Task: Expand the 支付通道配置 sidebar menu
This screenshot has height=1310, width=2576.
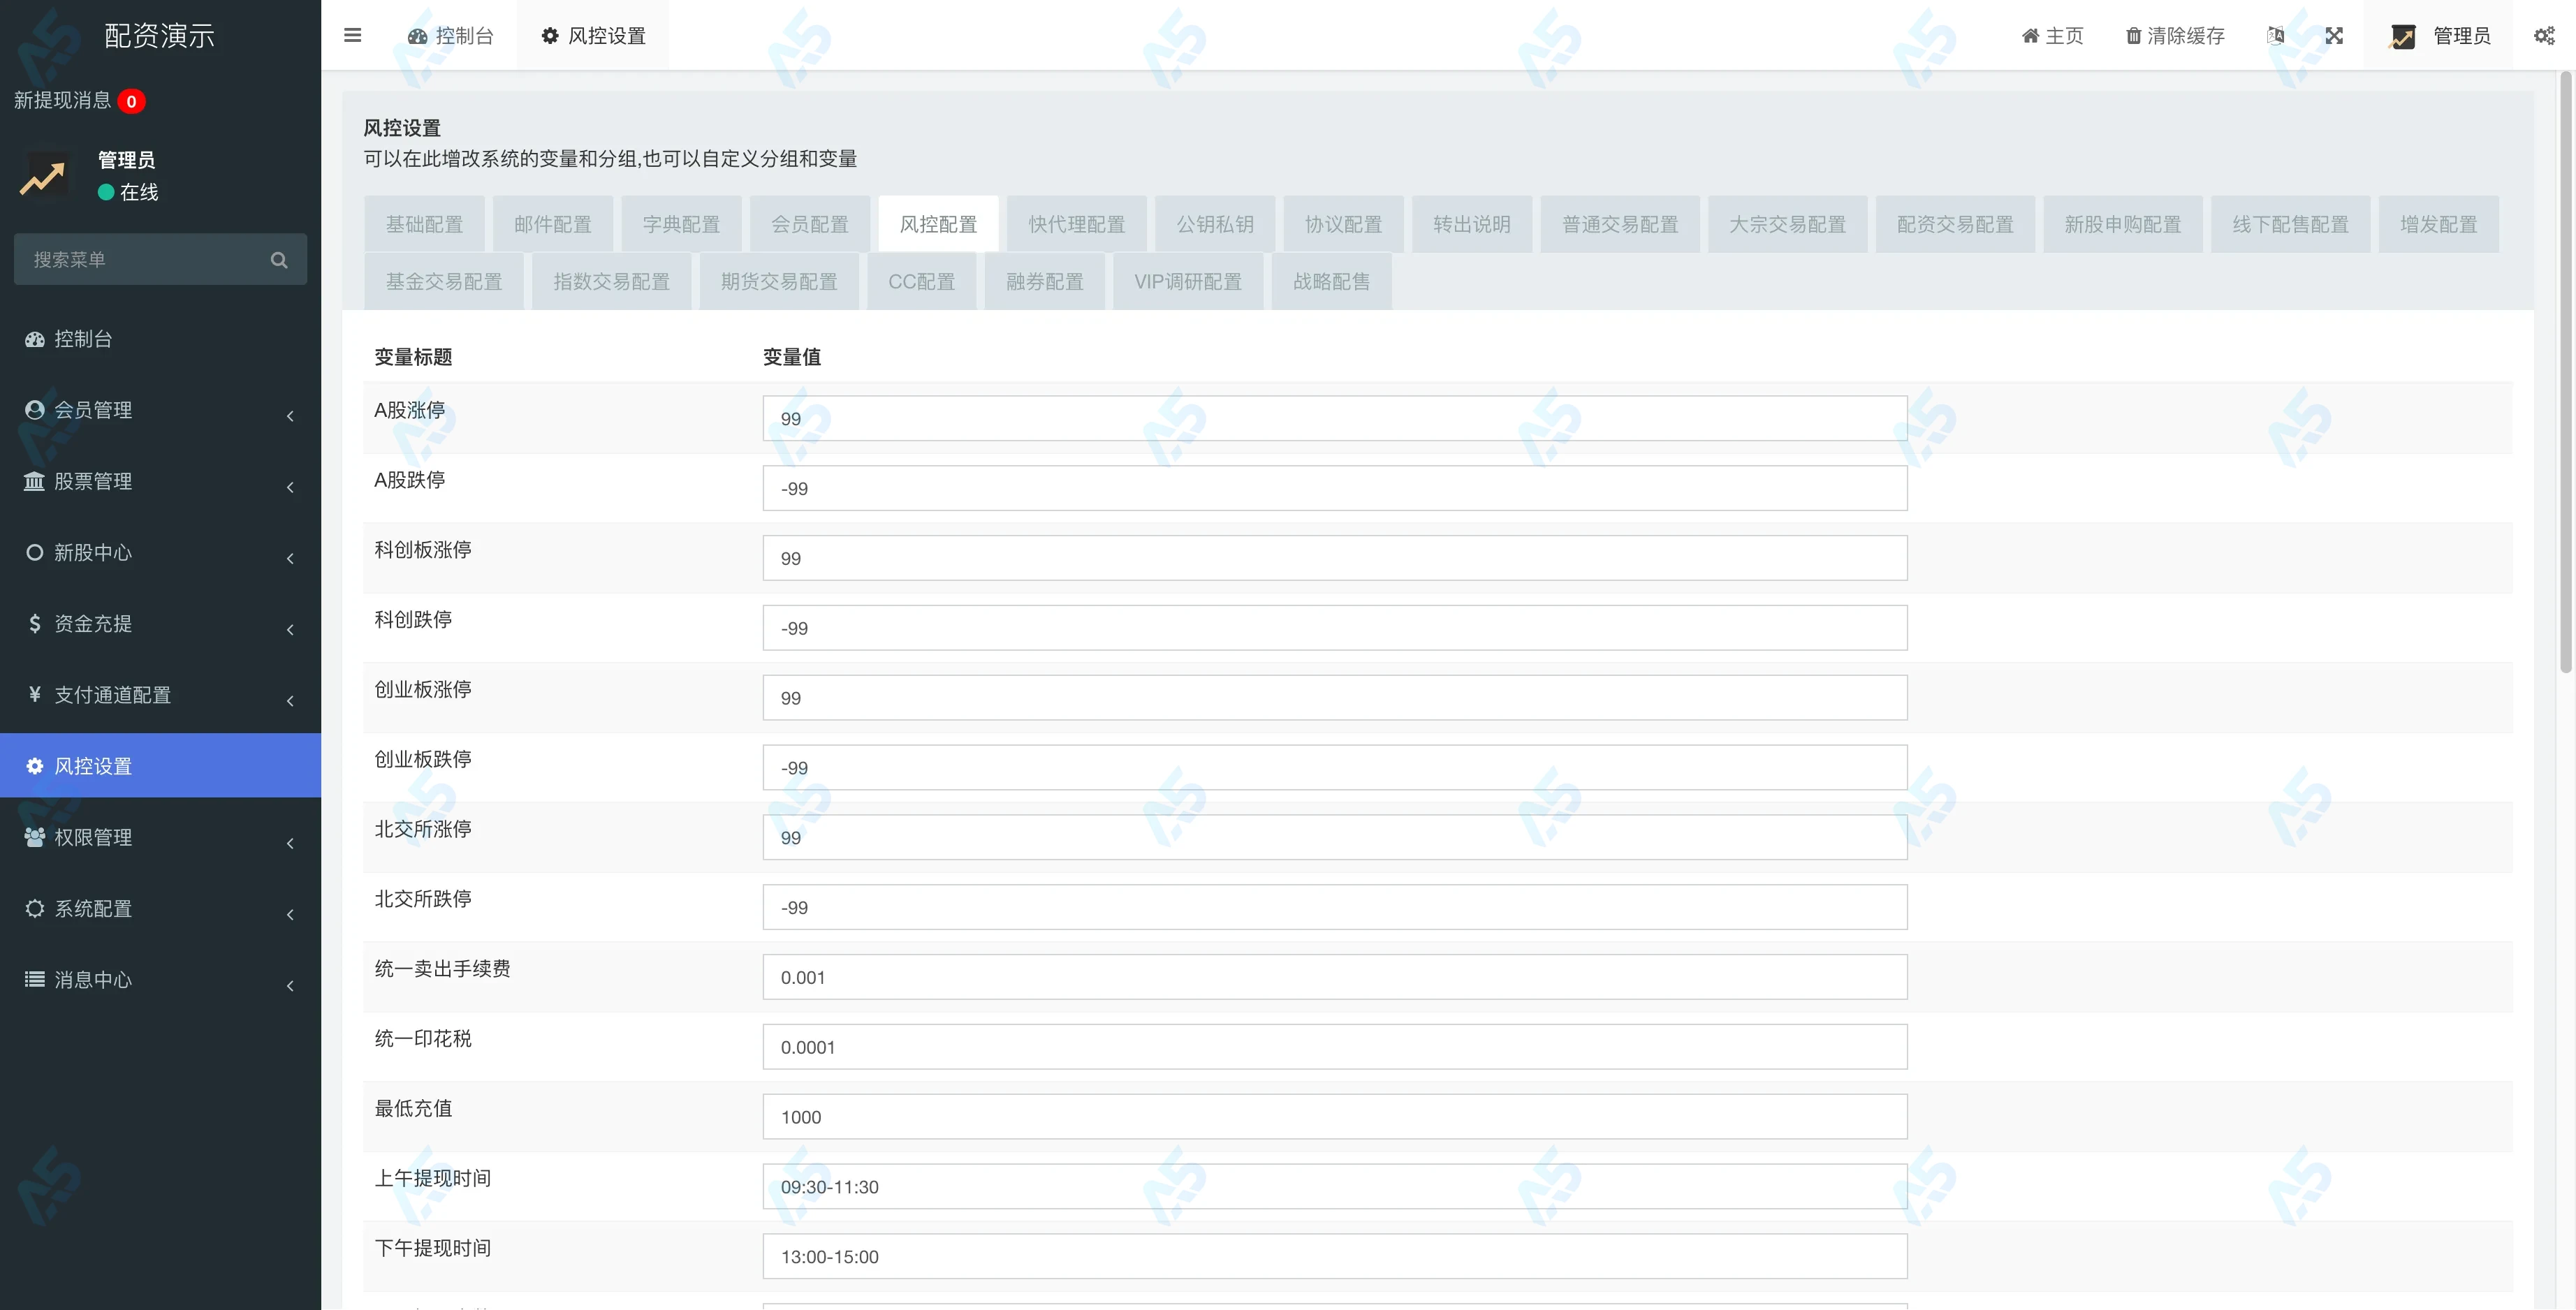Action: pyautogui.click(x=112, y=695)
